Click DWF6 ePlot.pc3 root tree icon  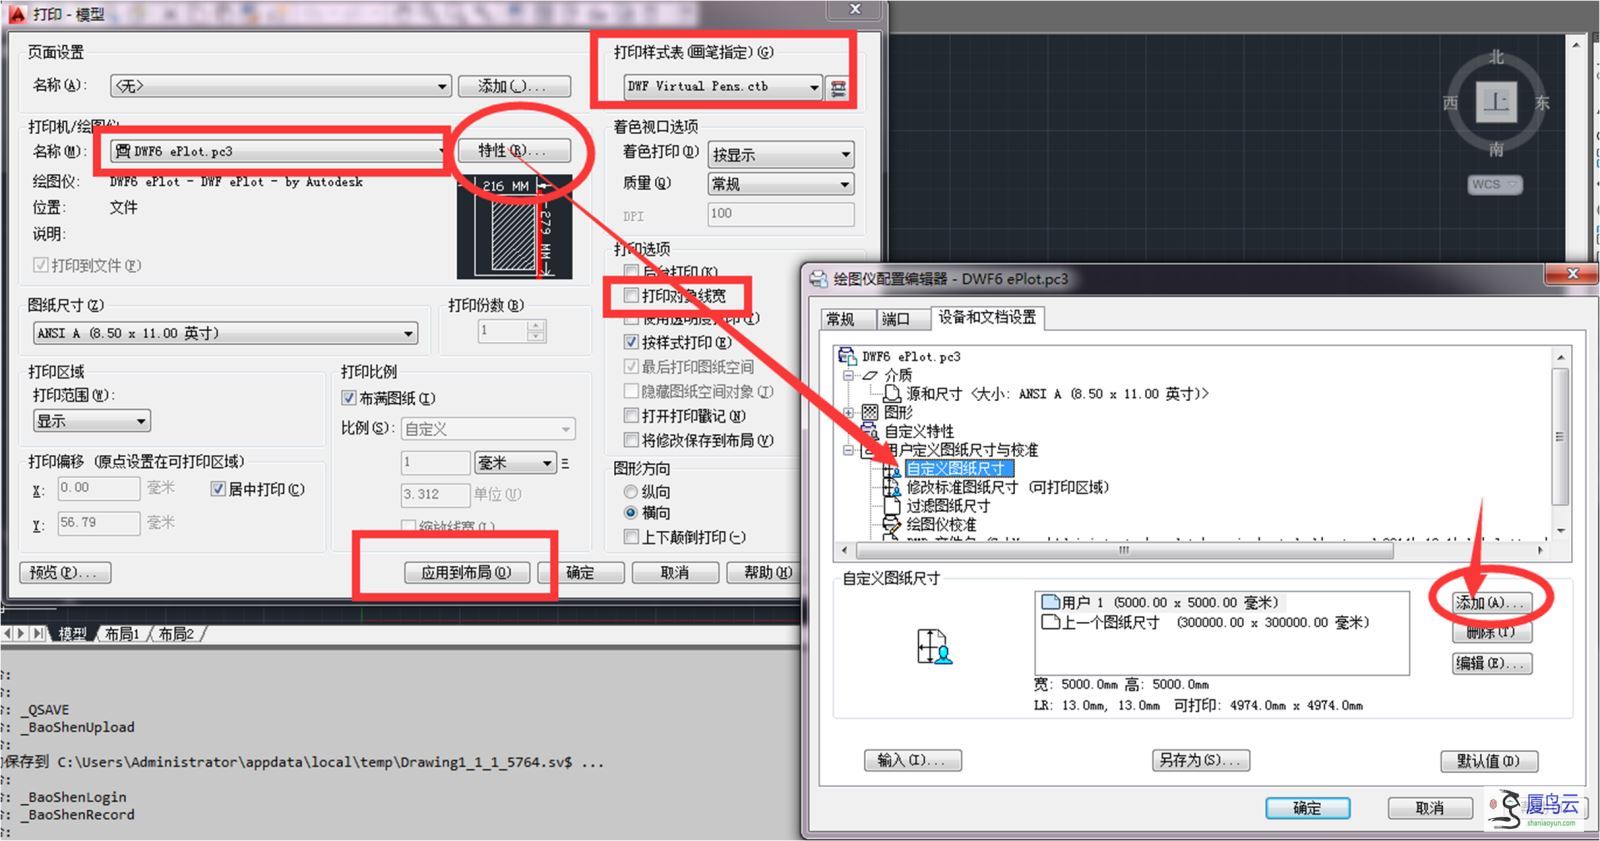click(x=848, y=356)
